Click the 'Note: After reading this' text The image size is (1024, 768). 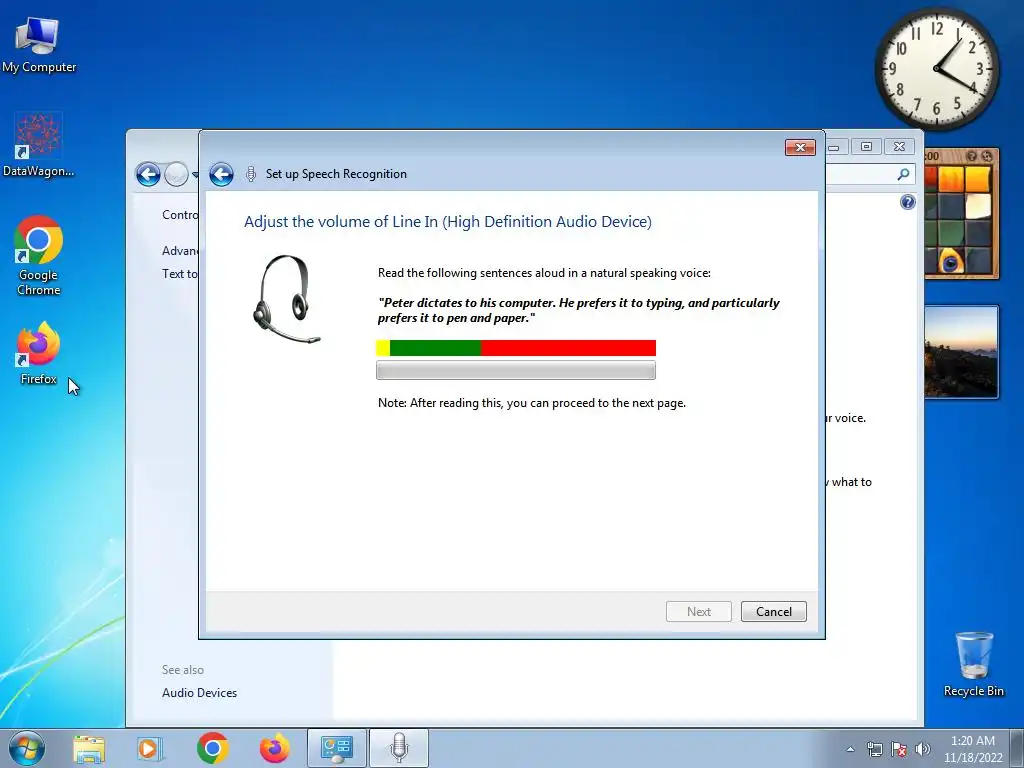tap(532, 403)
